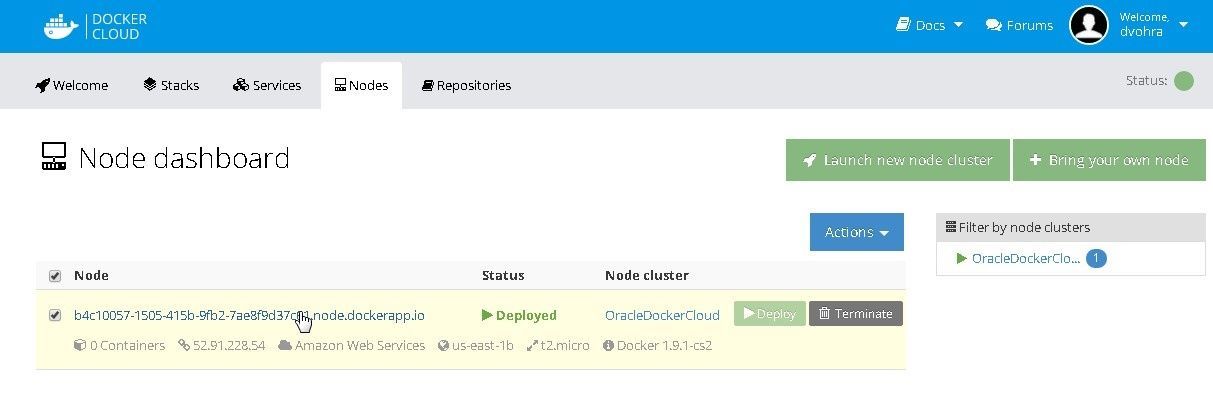Click the Forums chat bubbles icon

tap(993, 25)
